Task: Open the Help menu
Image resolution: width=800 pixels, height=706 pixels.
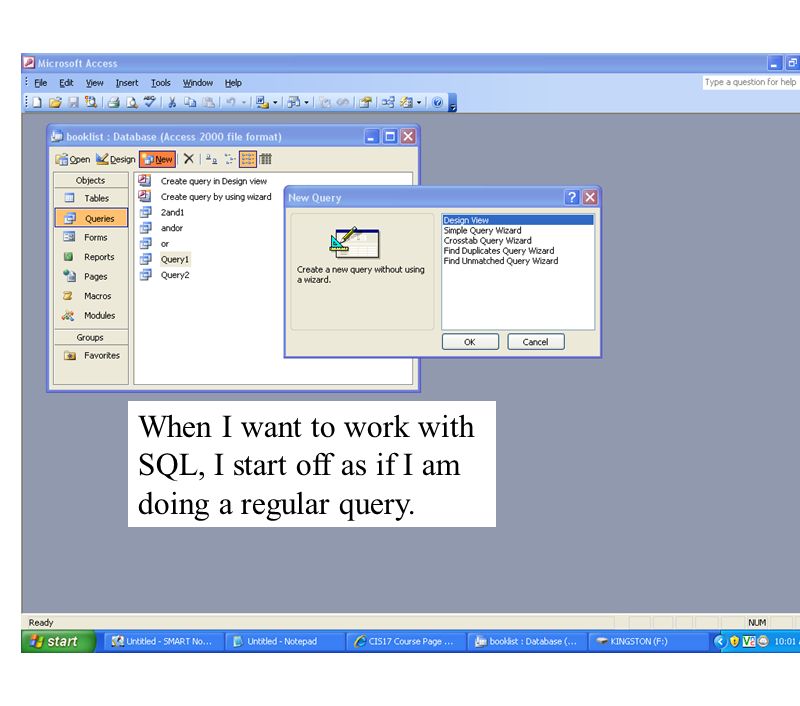Action: pos(233,83)
